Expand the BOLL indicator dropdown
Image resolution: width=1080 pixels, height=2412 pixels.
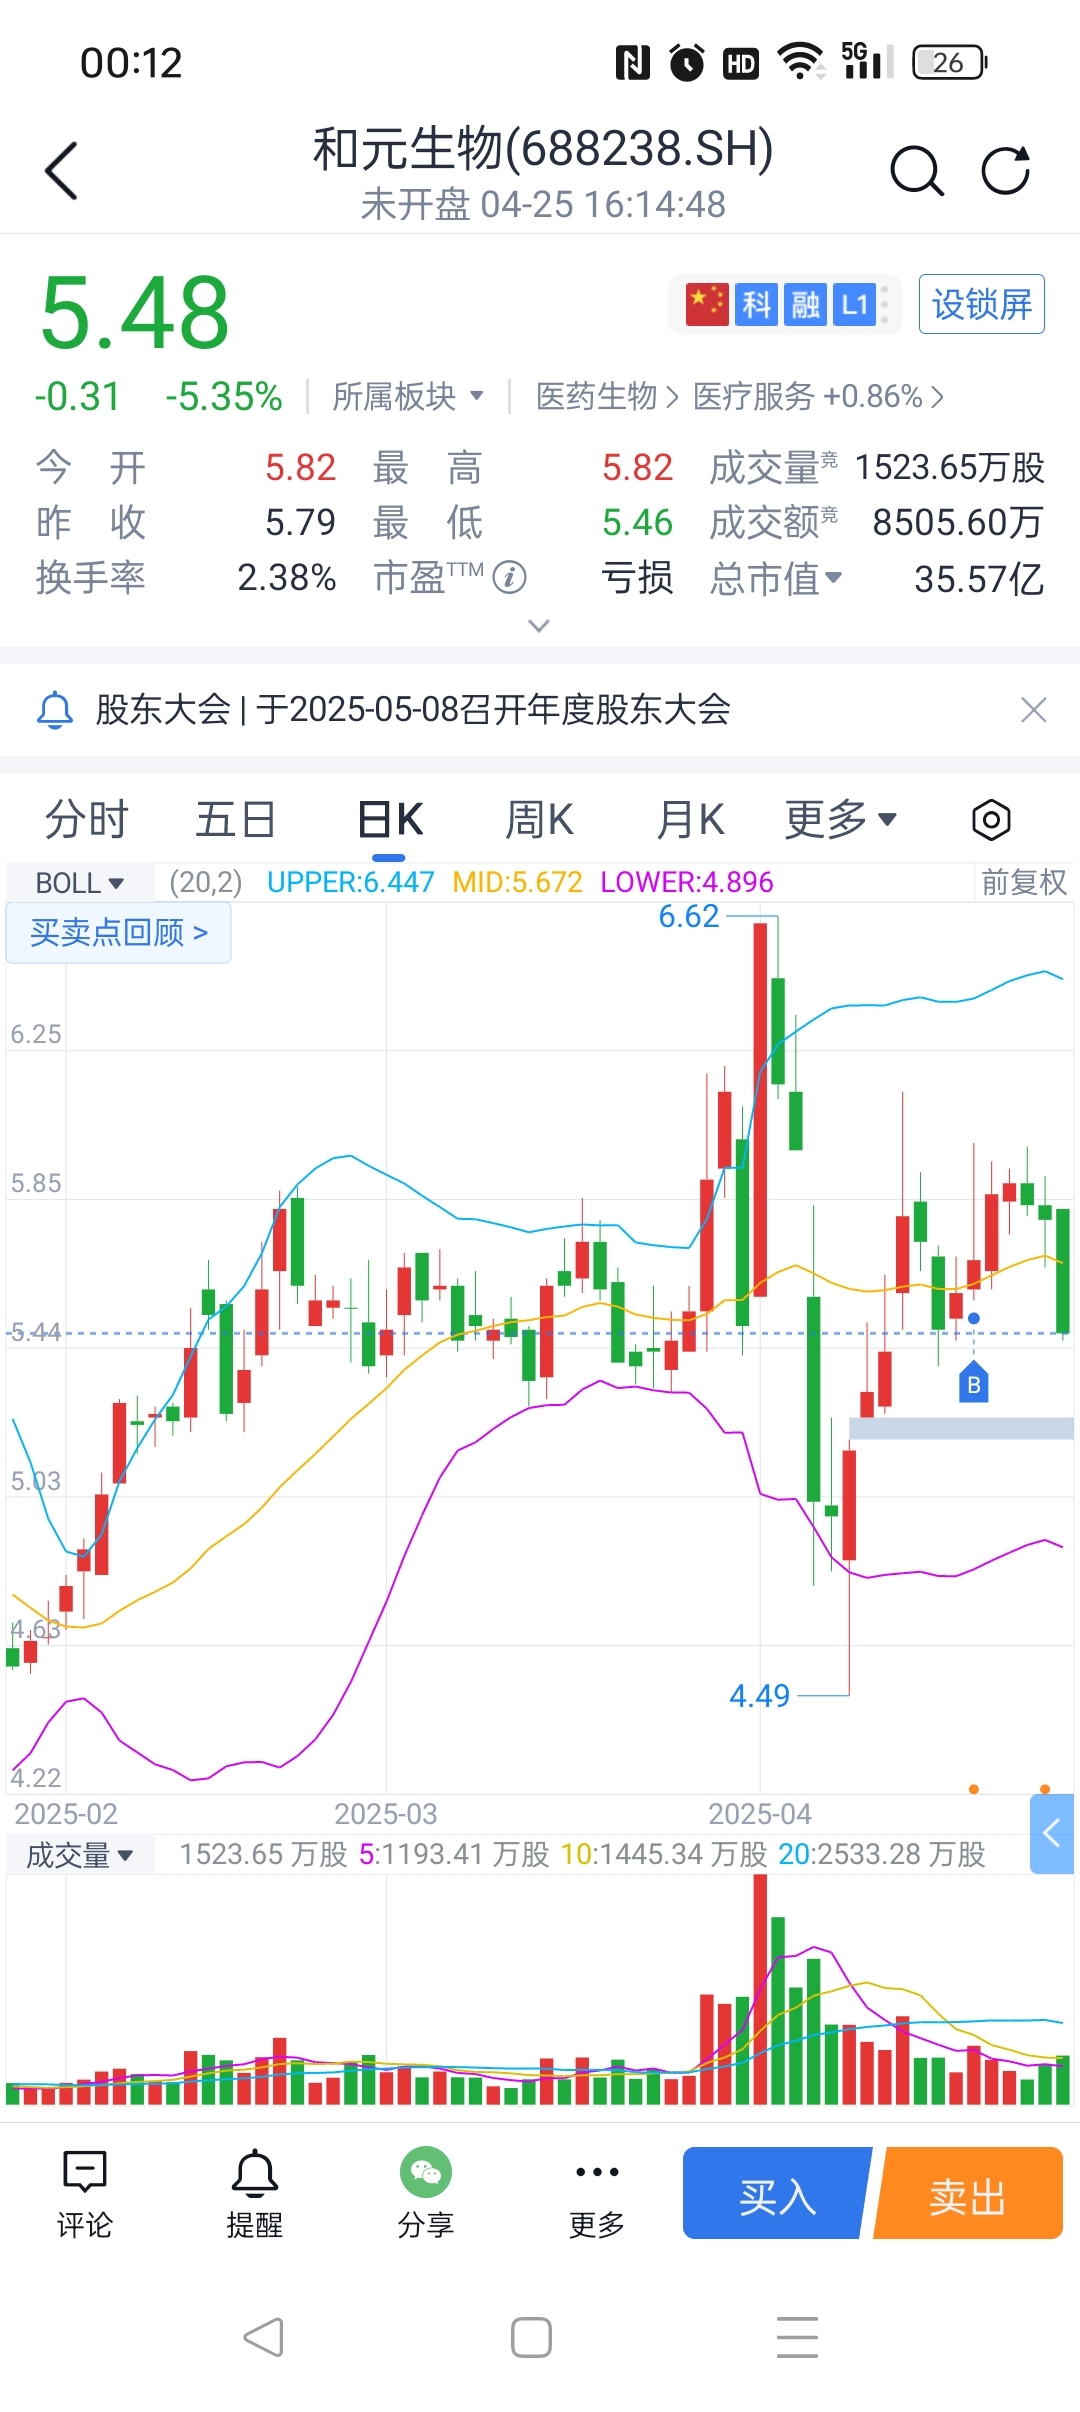coord(80,883)
